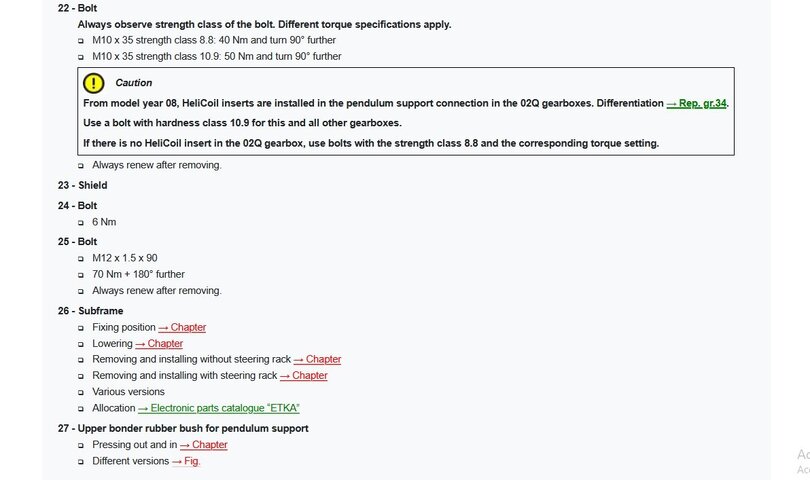Viewport: 810px width, 480px height.
Task: Click the bullet square beside "Various versions"
Action: click(x=81, y=392)
